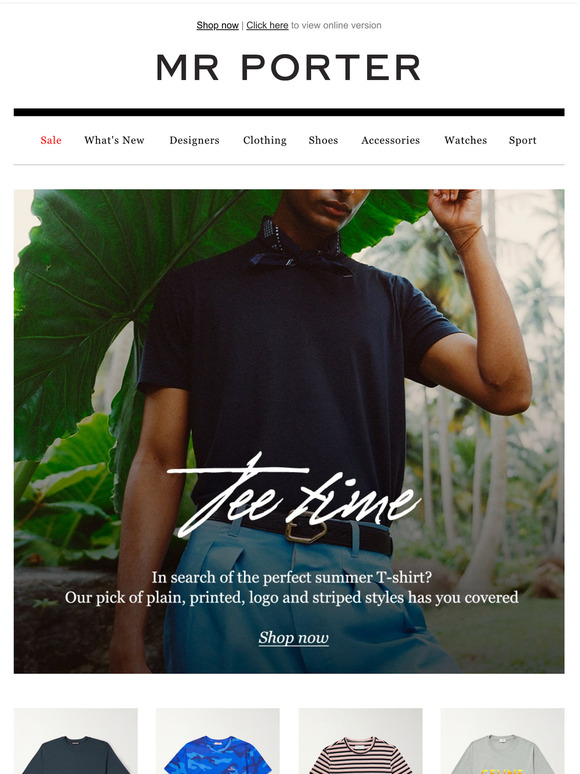Image resolution: width=580 pixels, height=774 pixels.
Task: Open the pink striped T-shirt product
Action: 360,741
